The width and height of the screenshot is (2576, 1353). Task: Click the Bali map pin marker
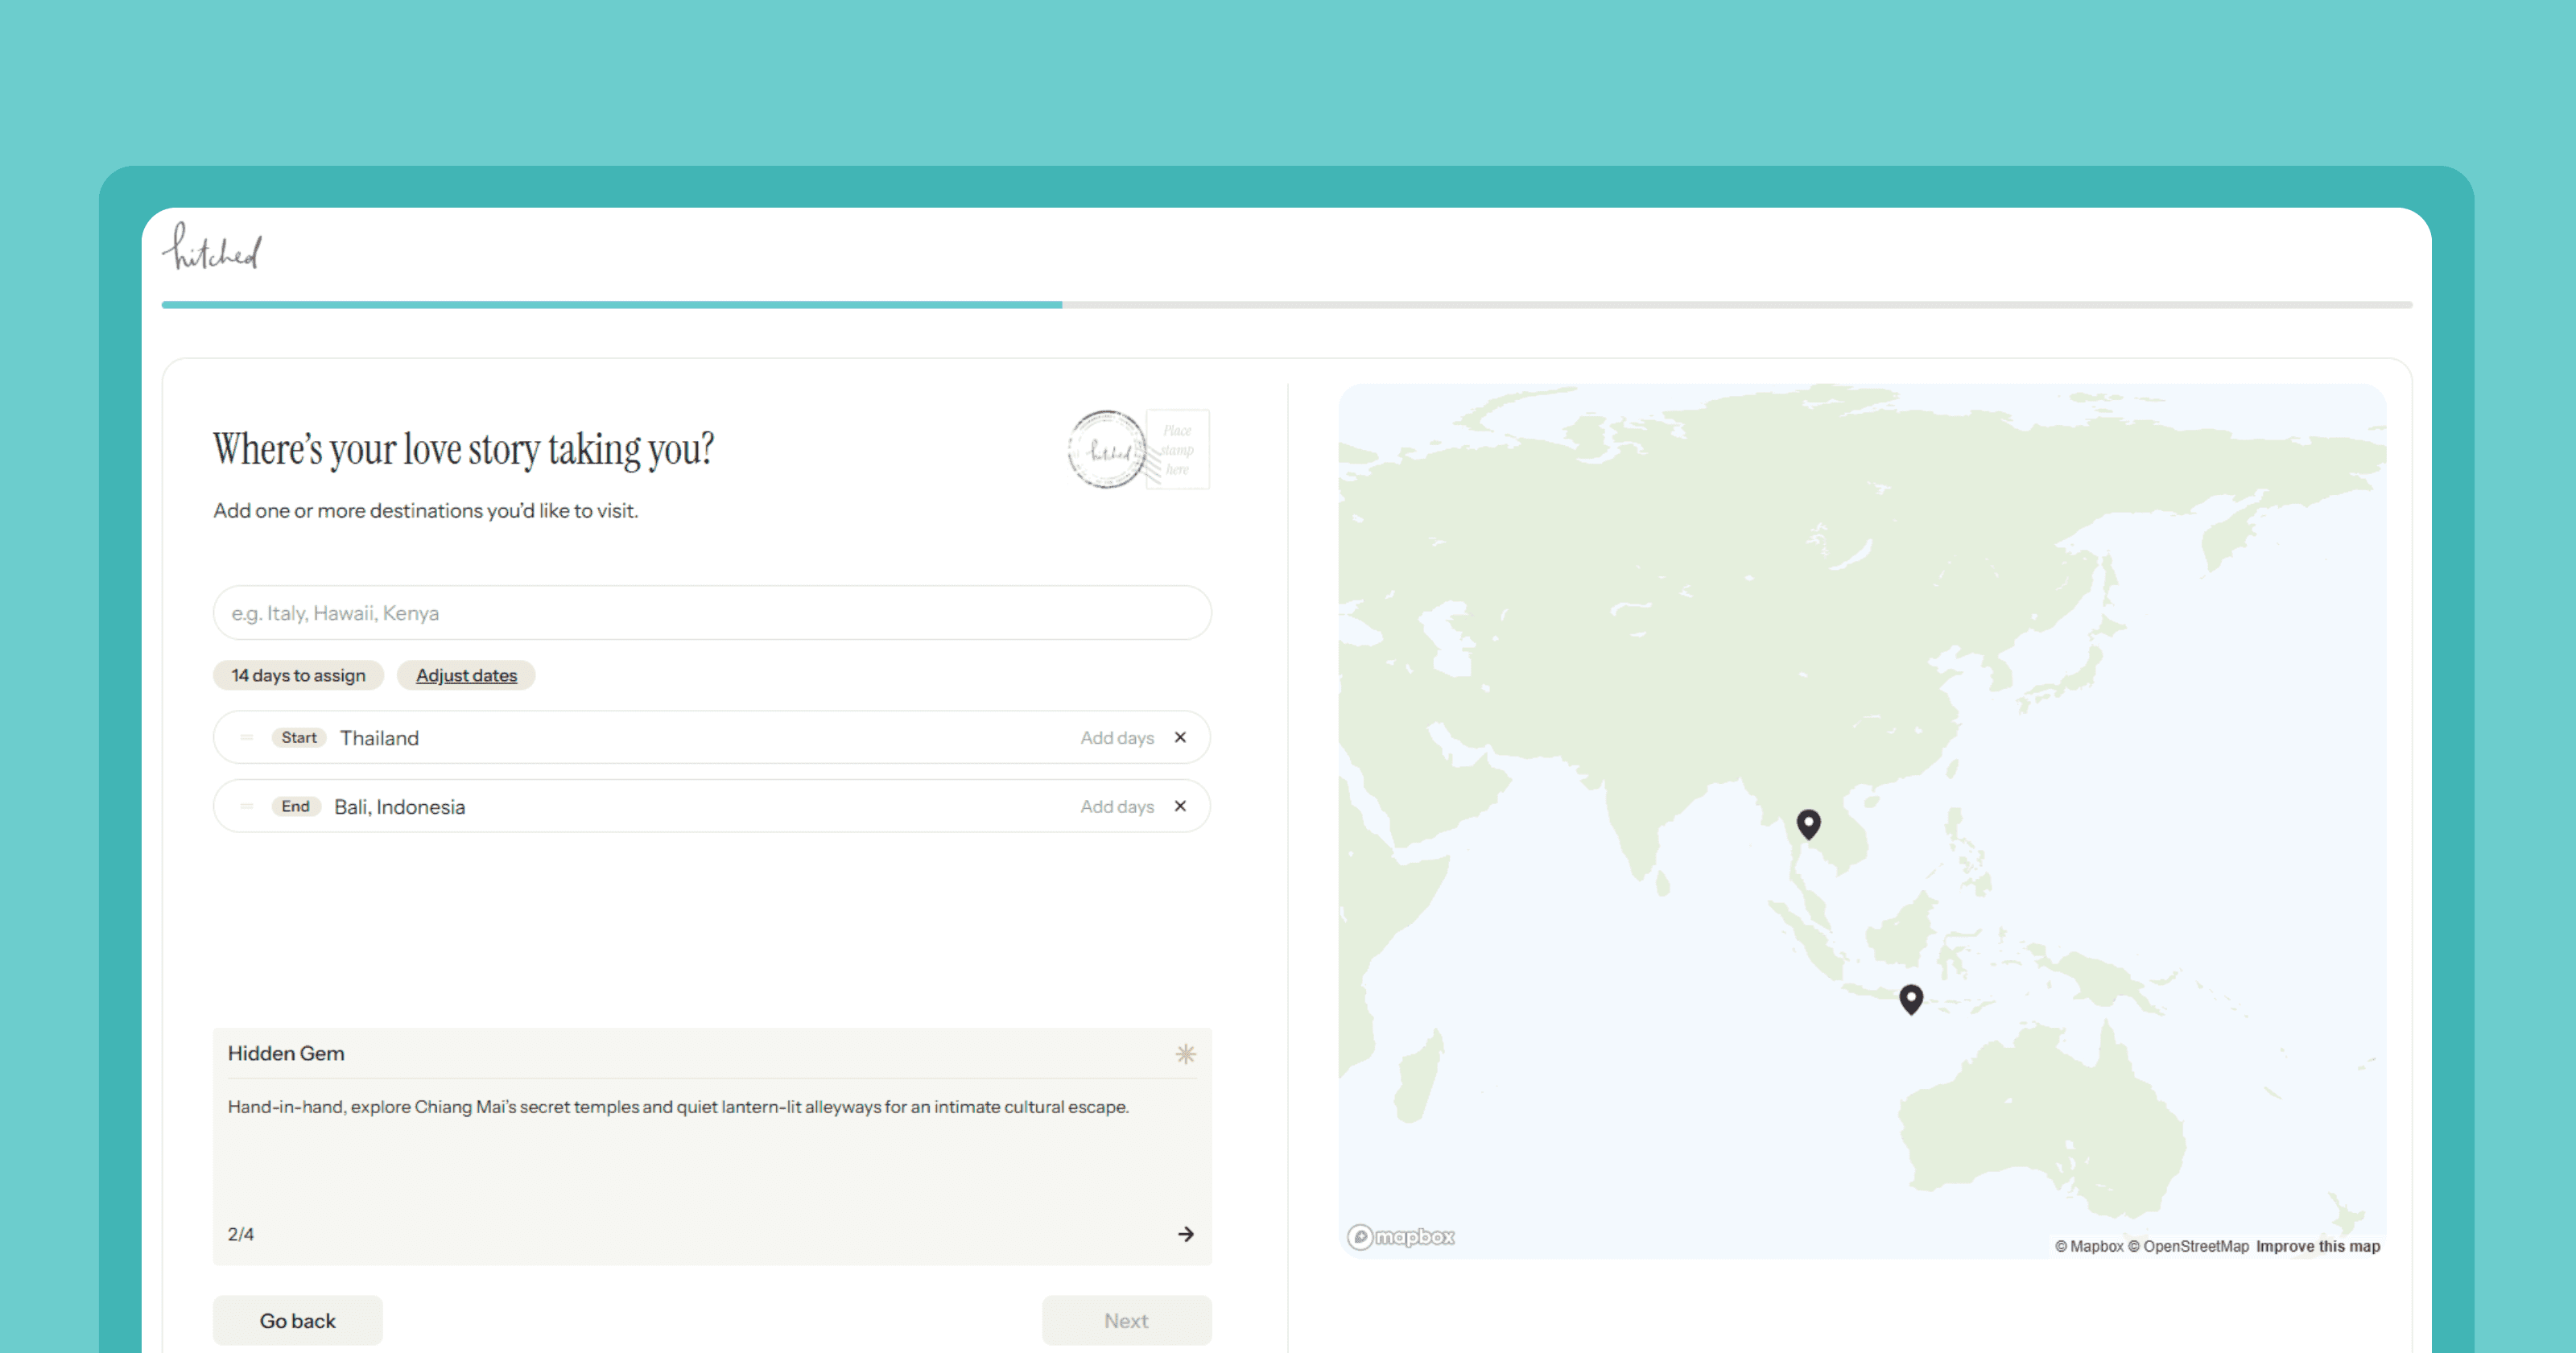pyautogui.click(x=1910, y=998)
